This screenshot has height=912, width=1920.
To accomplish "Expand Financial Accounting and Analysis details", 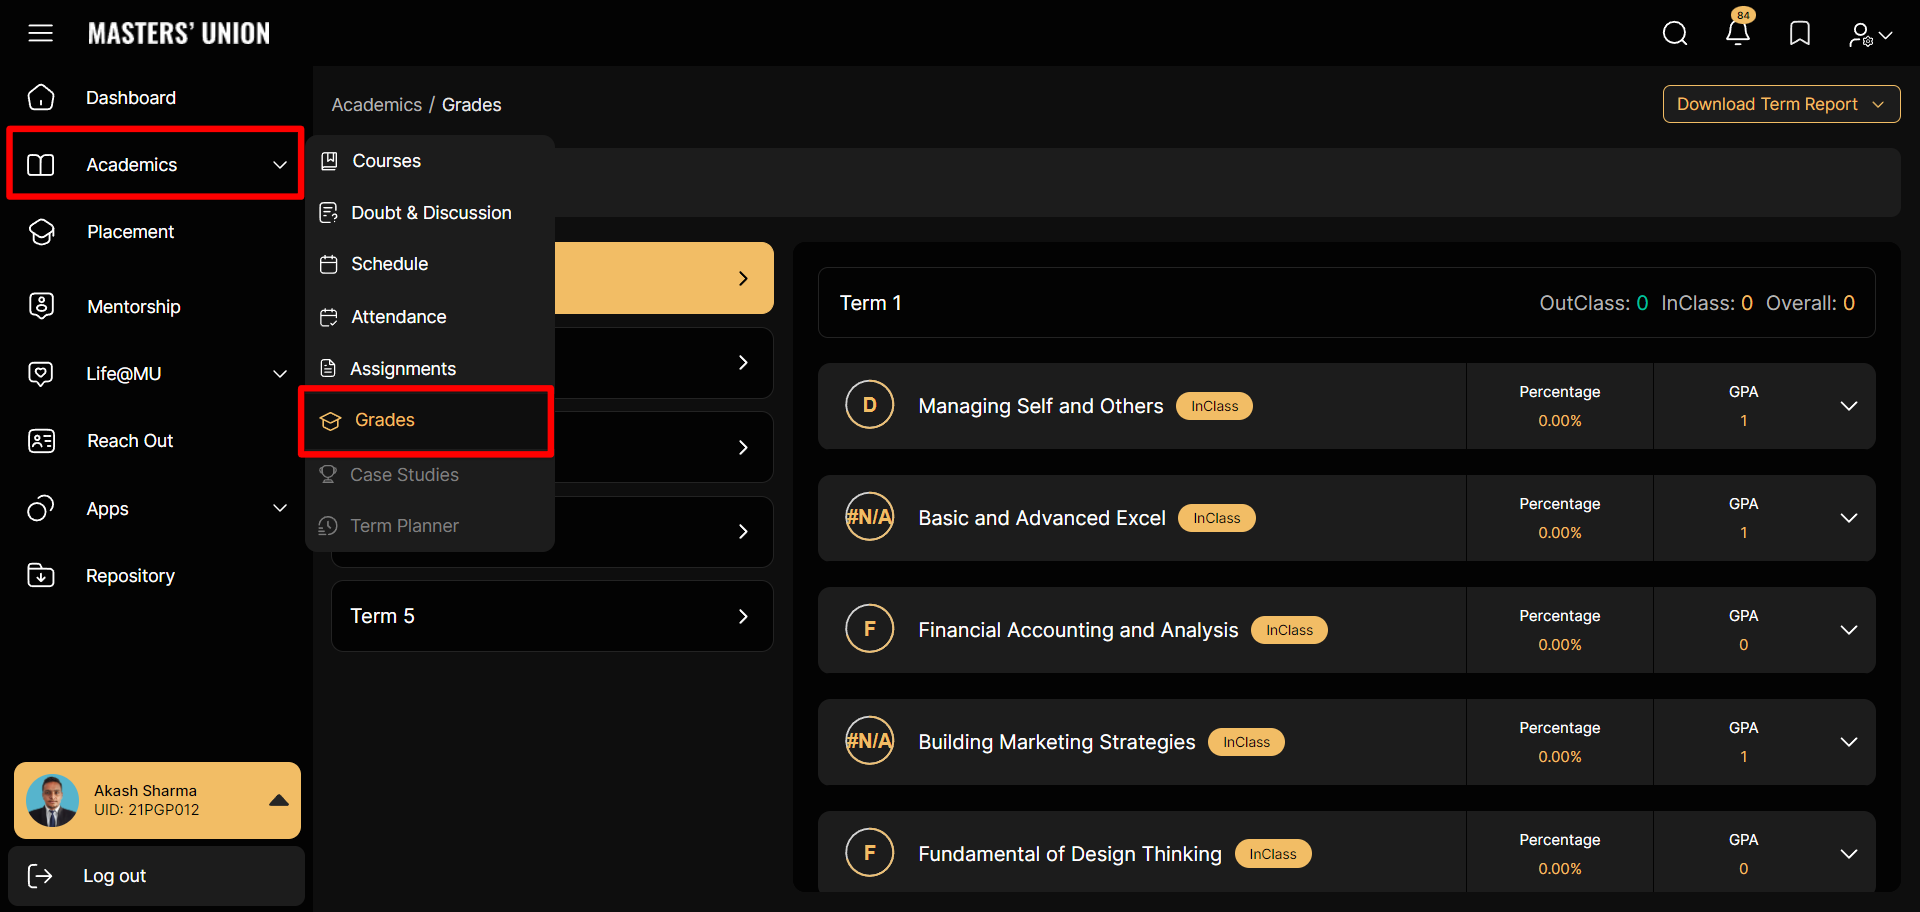I will click(x=1848, y=630).
